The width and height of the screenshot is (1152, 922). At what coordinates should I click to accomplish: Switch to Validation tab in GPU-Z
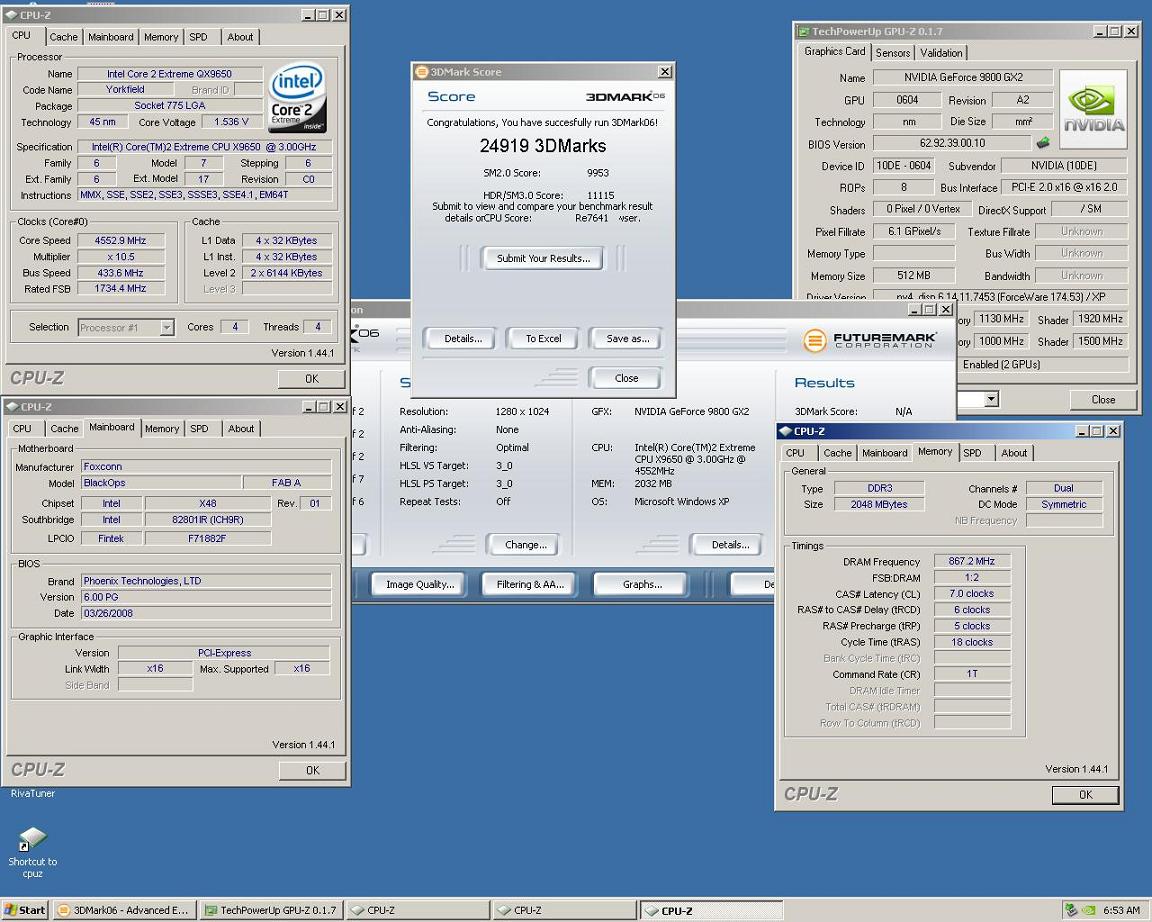pos(941,52)
